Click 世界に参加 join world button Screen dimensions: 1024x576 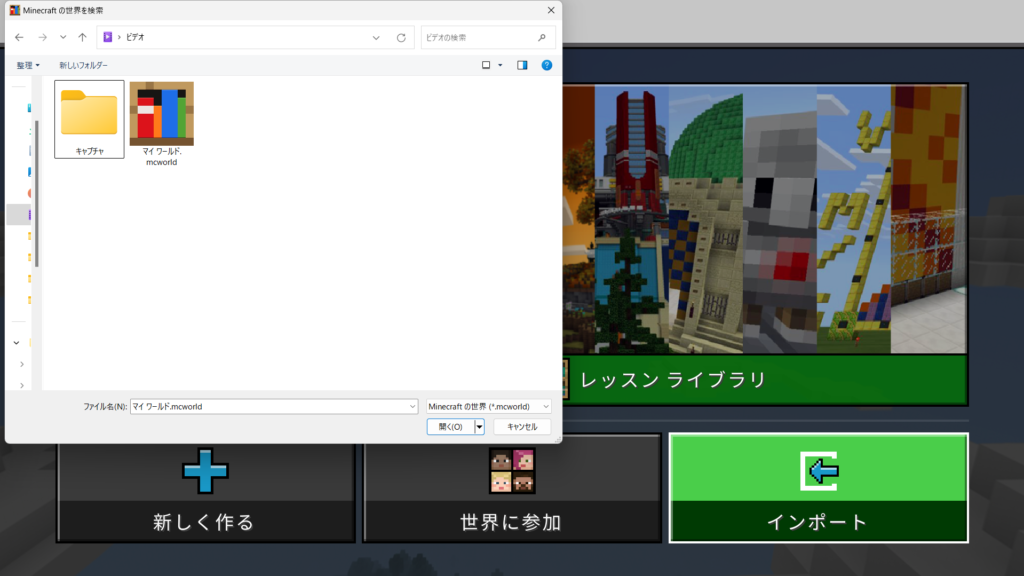(511, 488)
